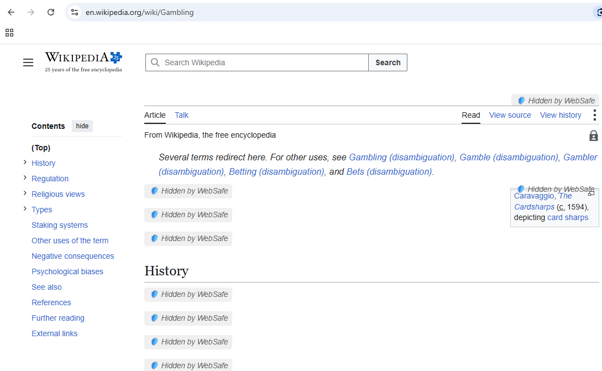
Task: Open Caravaggio link in image caption
Action: (534, 196)
